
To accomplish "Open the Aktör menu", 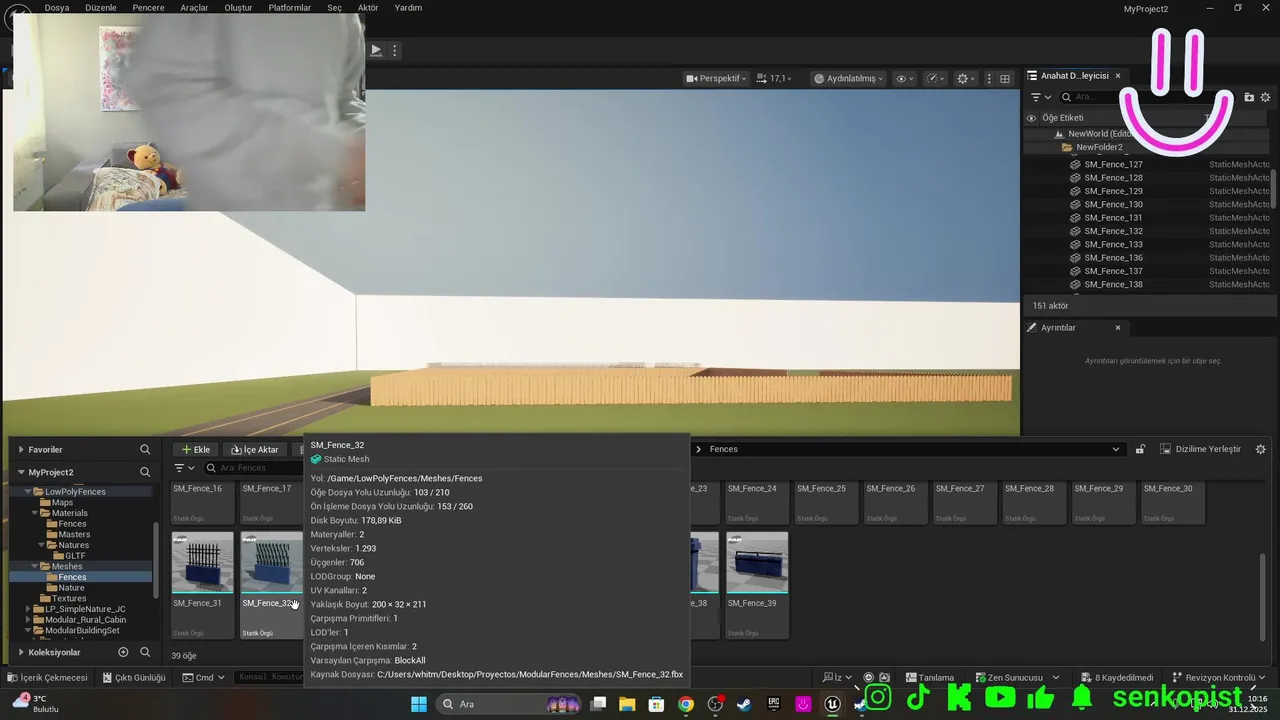I will pyautogui.click(x=368, y=8).
